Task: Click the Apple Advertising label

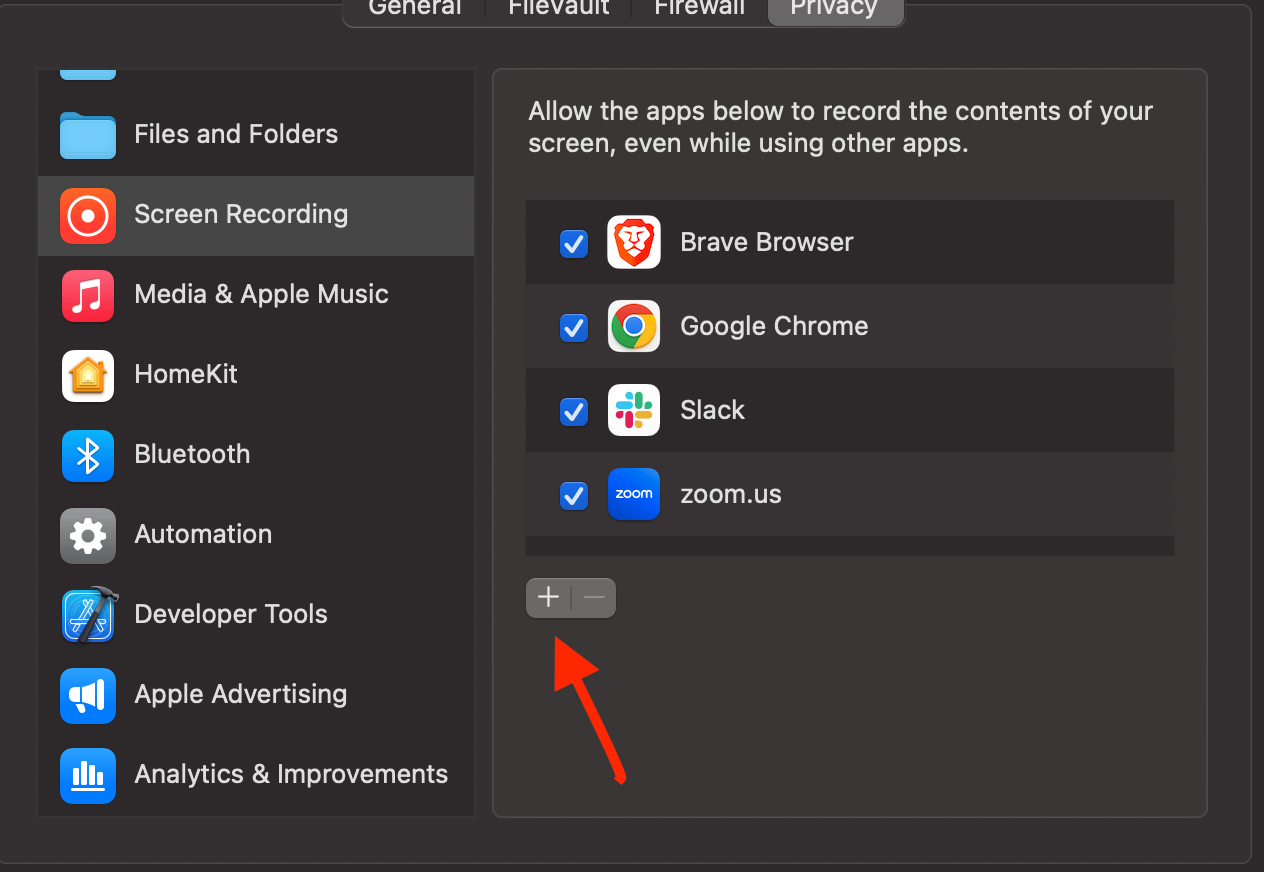Action: (x=241, y=694)
